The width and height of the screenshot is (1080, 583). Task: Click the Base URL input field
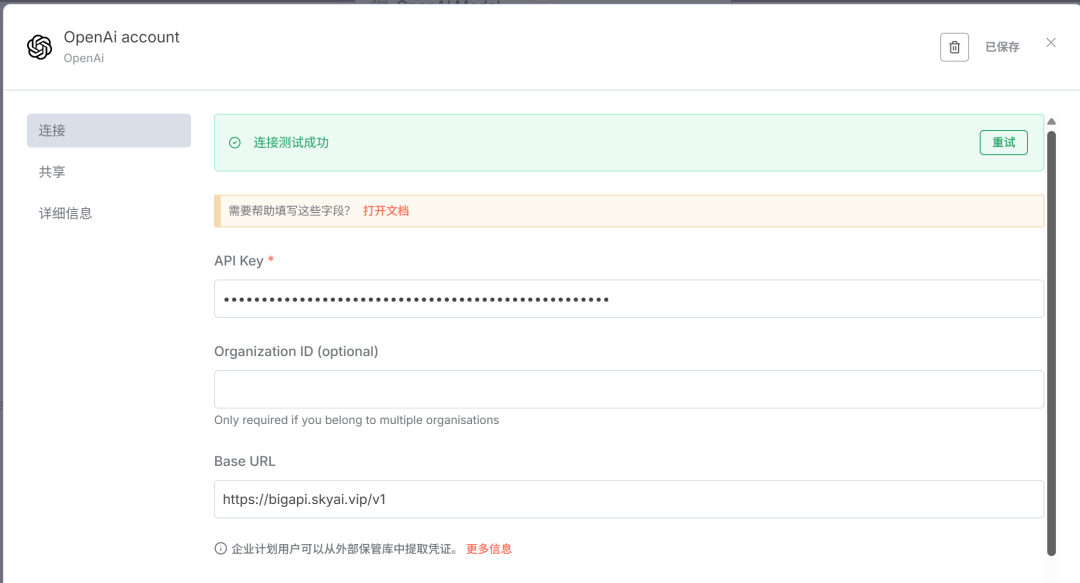coord(629,499)
